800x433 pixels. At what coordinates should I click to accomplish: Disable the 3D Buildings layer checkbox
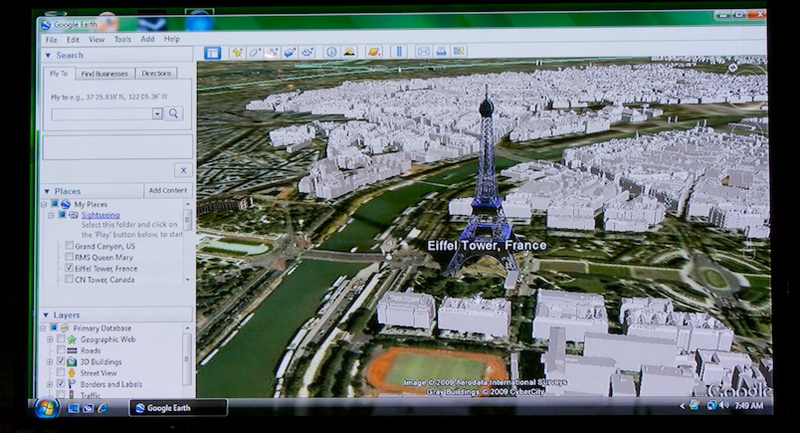61,362
